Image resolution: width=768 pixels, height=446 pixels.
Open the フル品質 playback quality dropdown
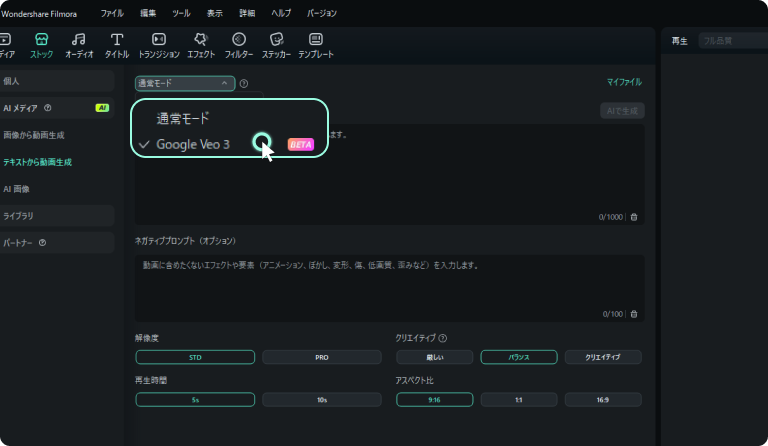coord(733,41)
